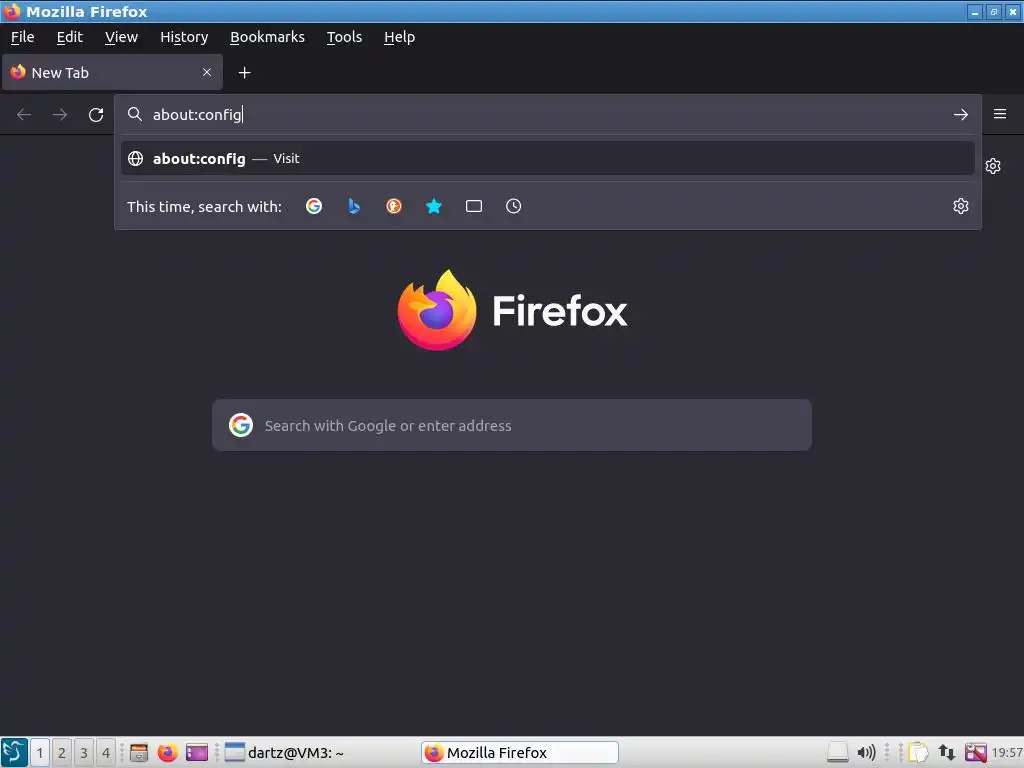Click the display tray icon
This screenshot has width=1024, height=768.
(x=976, y=752)
